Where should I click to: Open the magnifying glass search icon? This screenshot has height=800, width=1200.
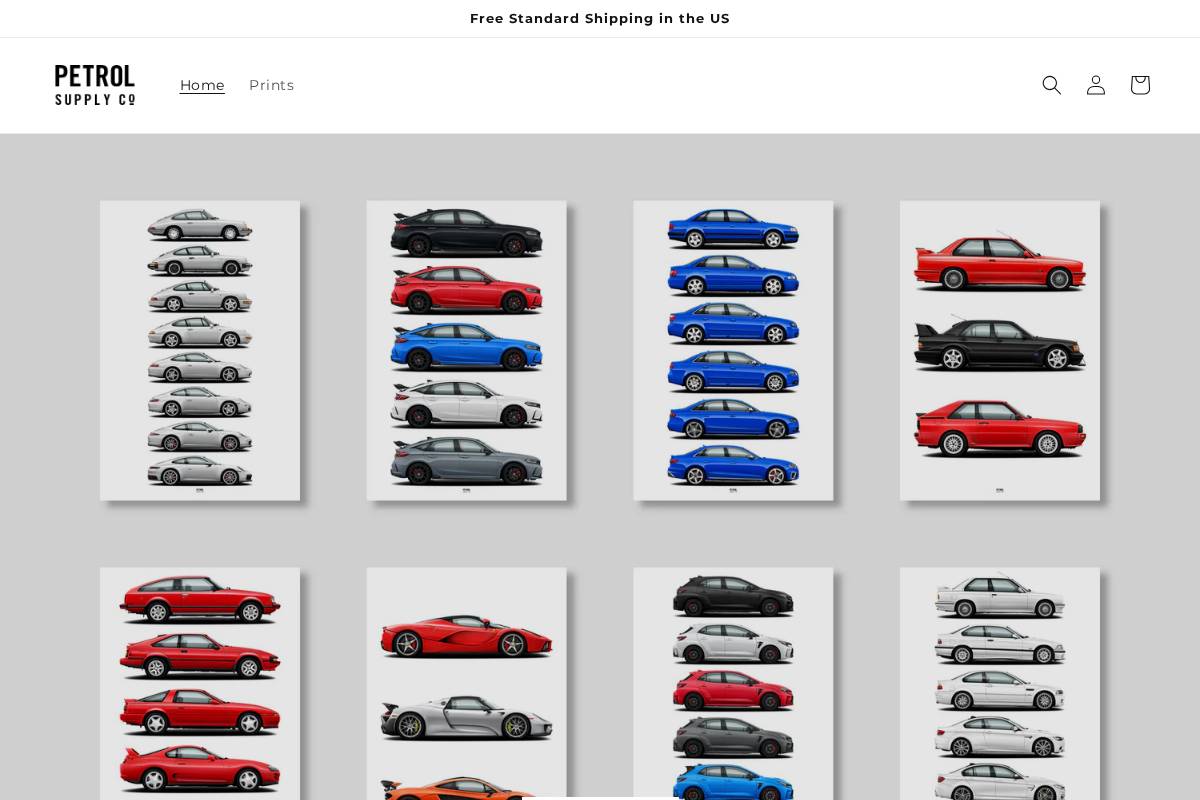1052,85
